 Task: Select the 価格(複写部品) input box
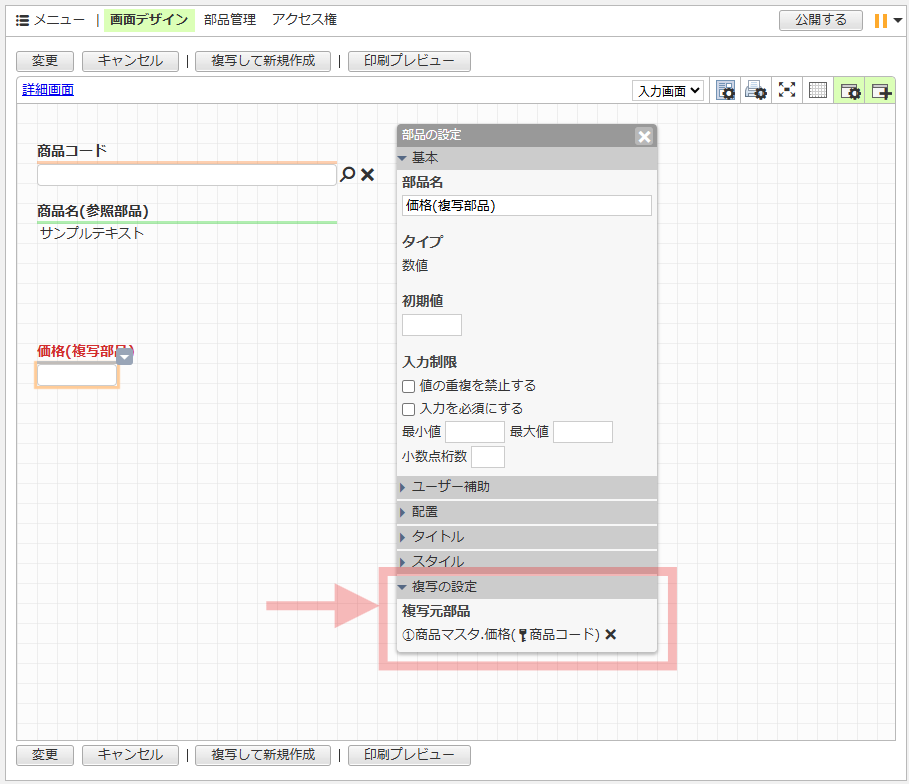click(77, 375)
